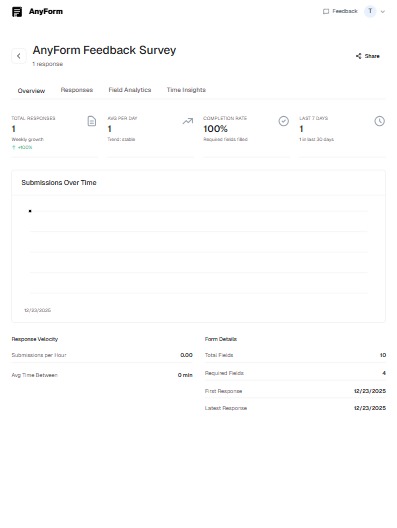Open the Field Analytics tab
Screen dimensions: 397x528
click(130, 90)
